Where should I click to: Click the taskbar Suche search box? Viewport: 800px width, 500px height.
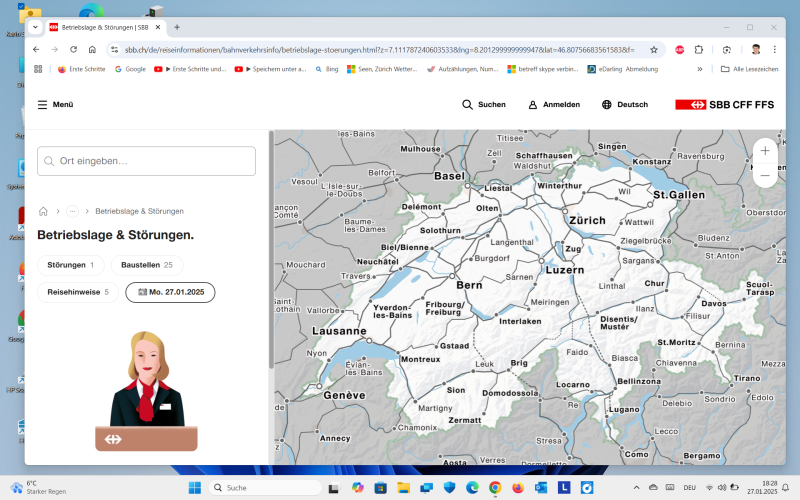tap(265, 488)
